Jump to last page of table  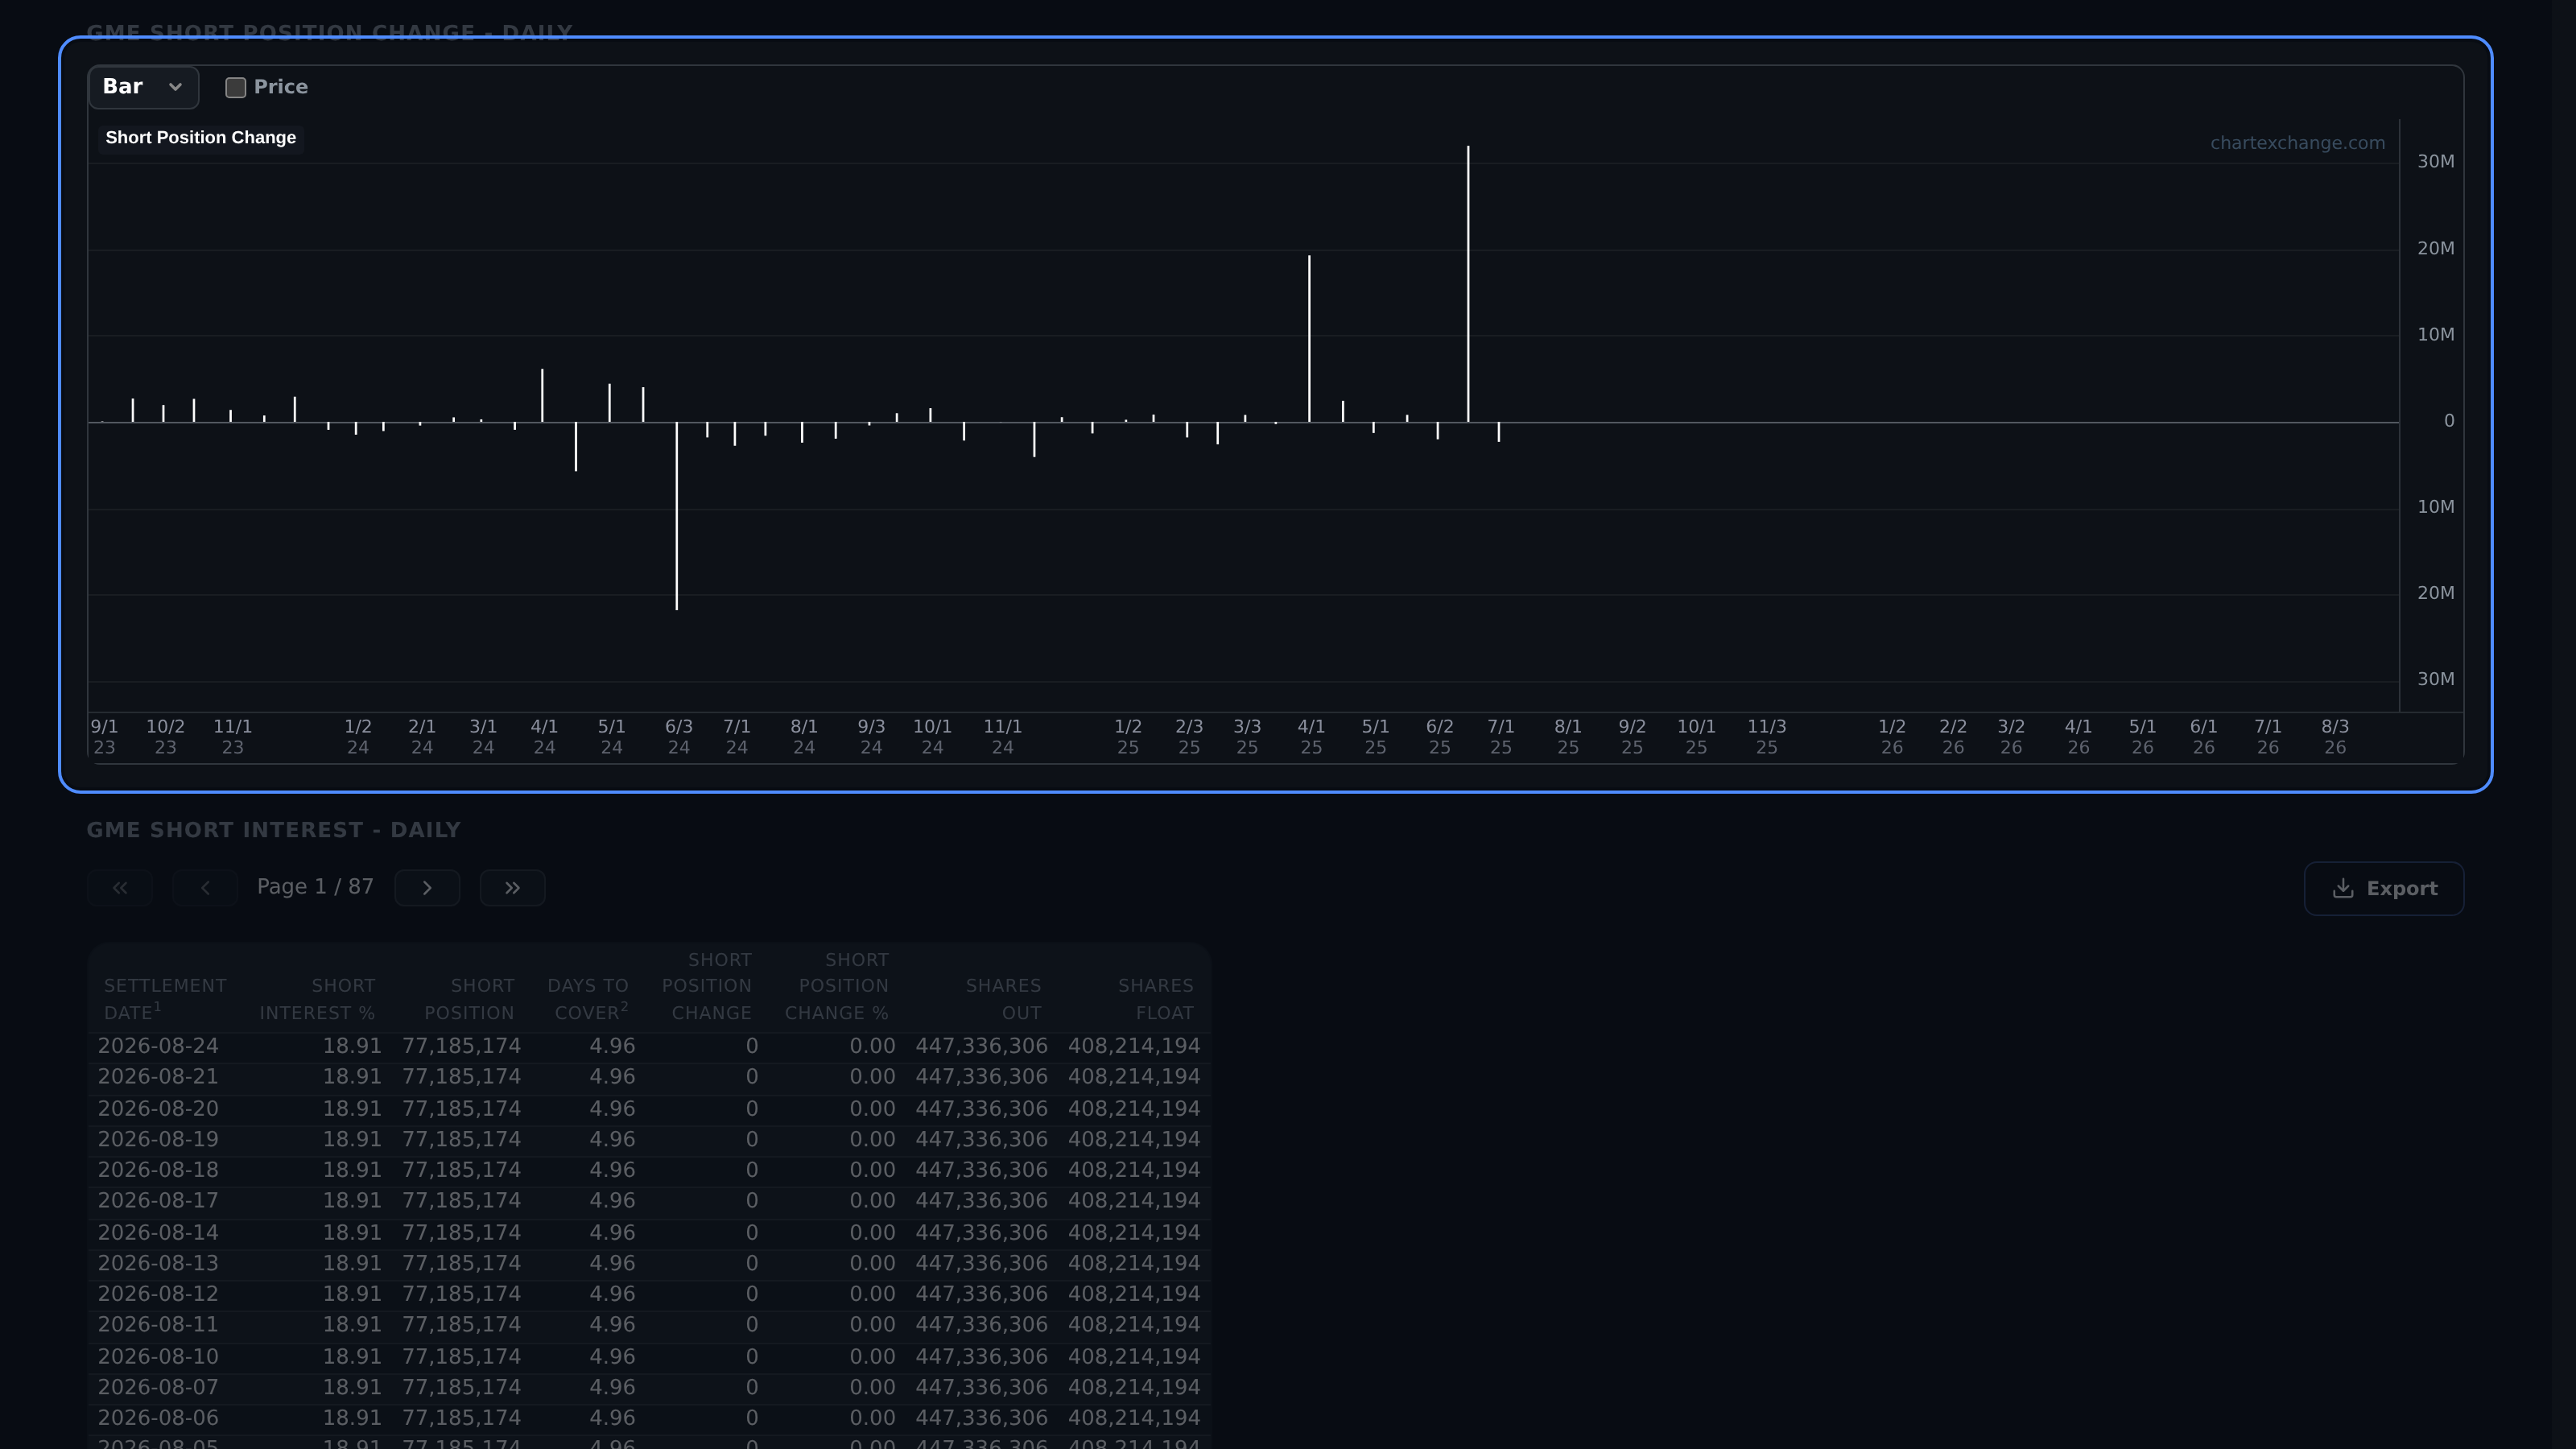[512, 888]
